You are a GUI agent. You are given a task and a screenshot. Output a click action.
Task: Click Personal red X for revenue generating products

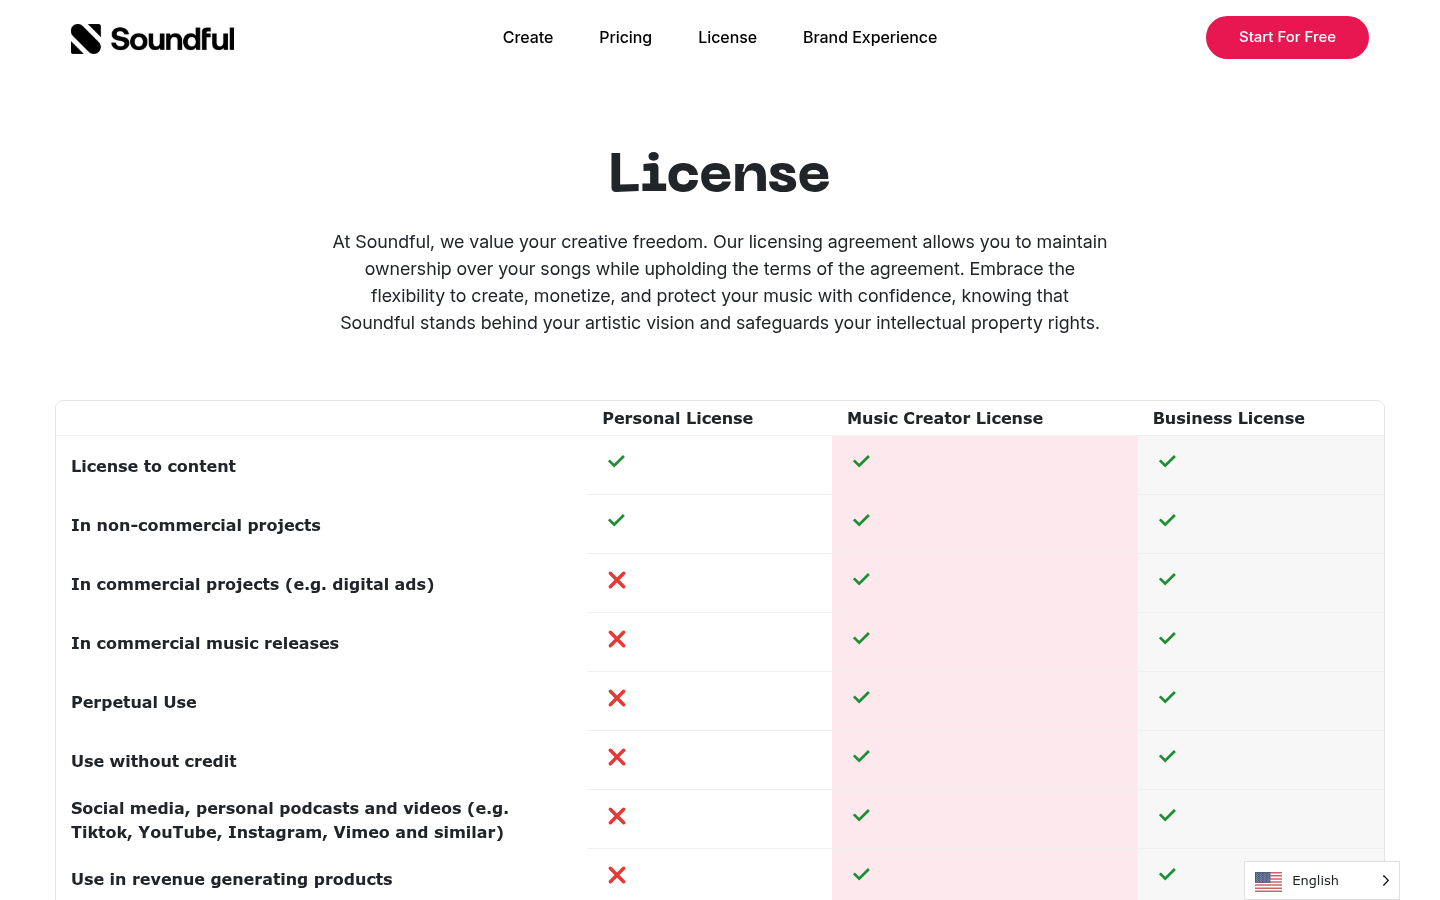(x=617, y=875)
